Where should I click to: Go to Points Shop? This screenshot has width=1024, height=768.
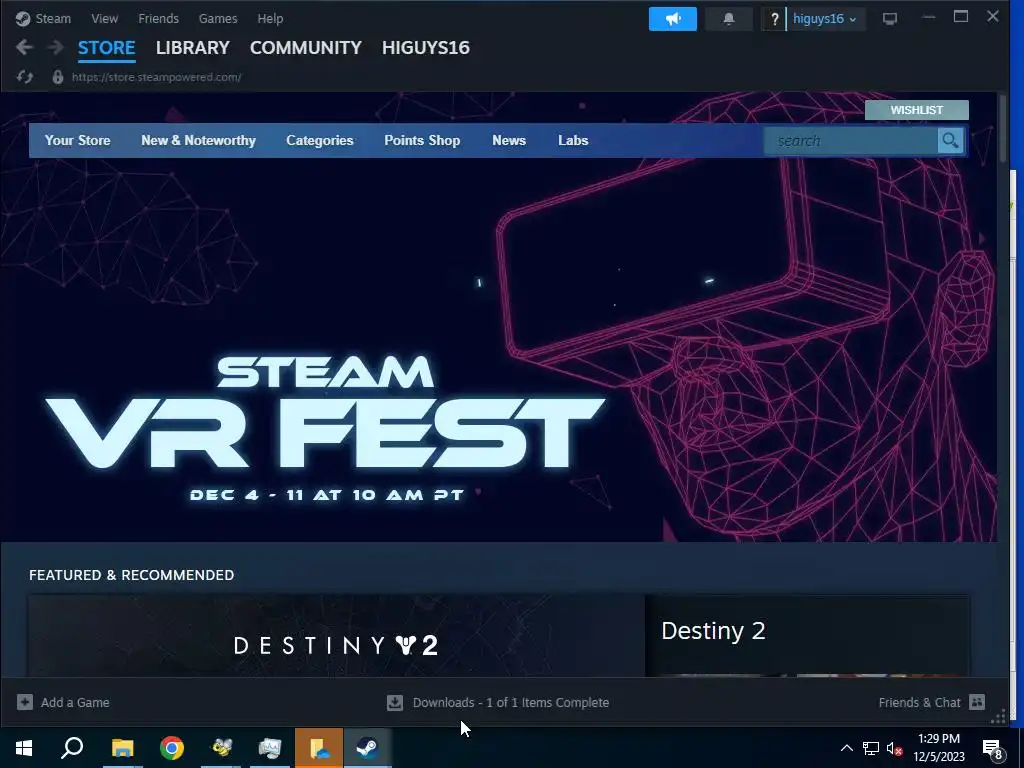coord(422,140)
